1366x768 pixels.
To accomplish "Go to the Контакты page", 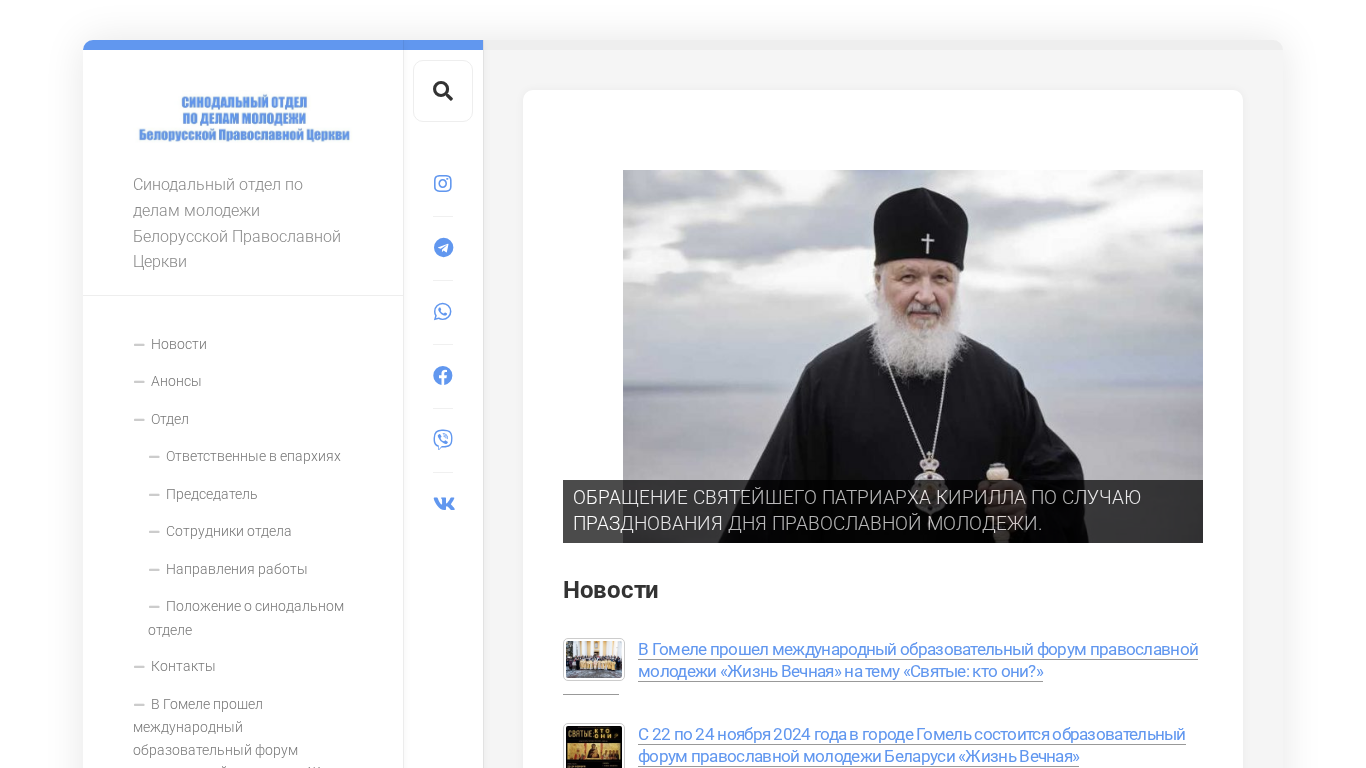I will click(x=183, y=666).
